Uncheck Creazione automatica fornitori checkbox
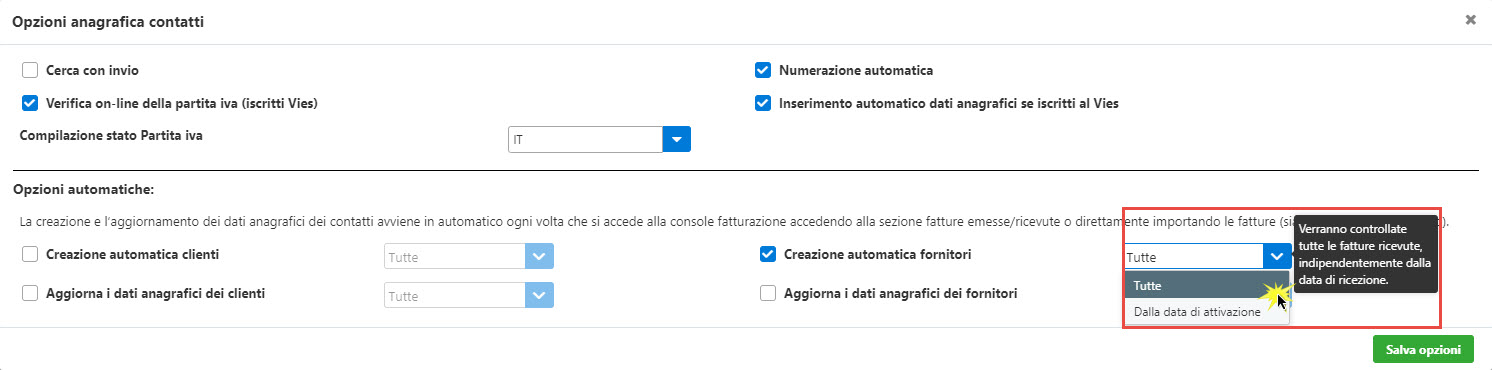Image resolution: width=1492 pixels, height=370 pixels. pyautogui.click(x=768, y=255)
